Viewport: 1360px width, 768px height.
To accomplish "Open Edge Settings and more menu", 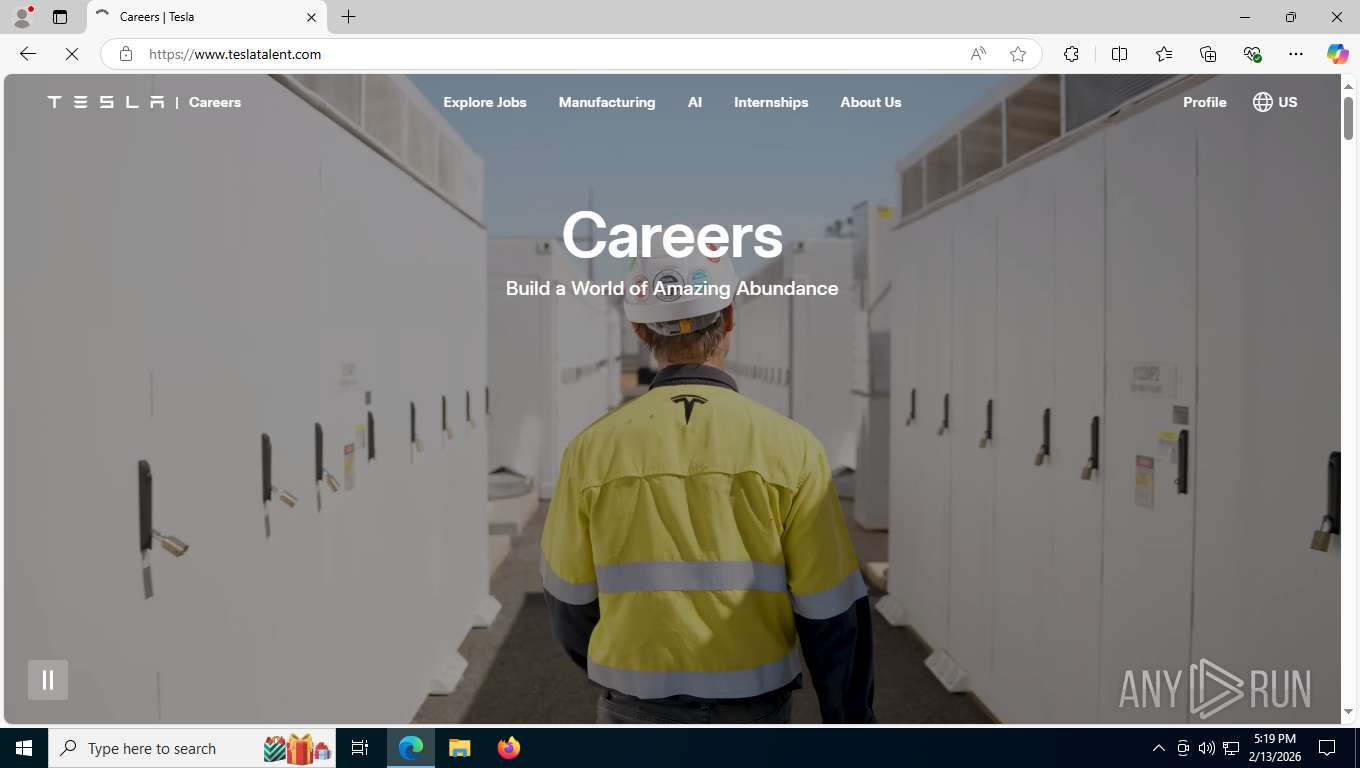I will pyautogui.click(x=1296, y=54).
